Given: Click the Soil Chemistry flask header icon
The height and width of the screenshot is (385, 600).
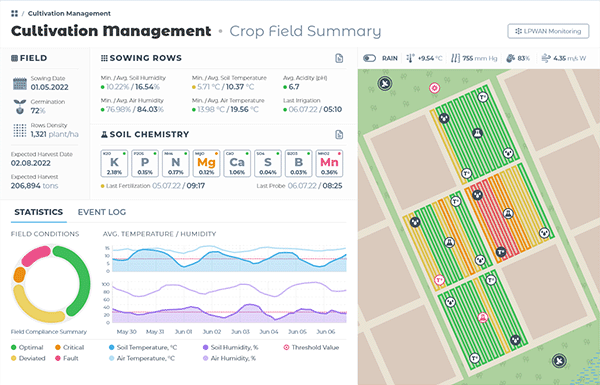Looking at the screenshot, I should coord(104,134).
